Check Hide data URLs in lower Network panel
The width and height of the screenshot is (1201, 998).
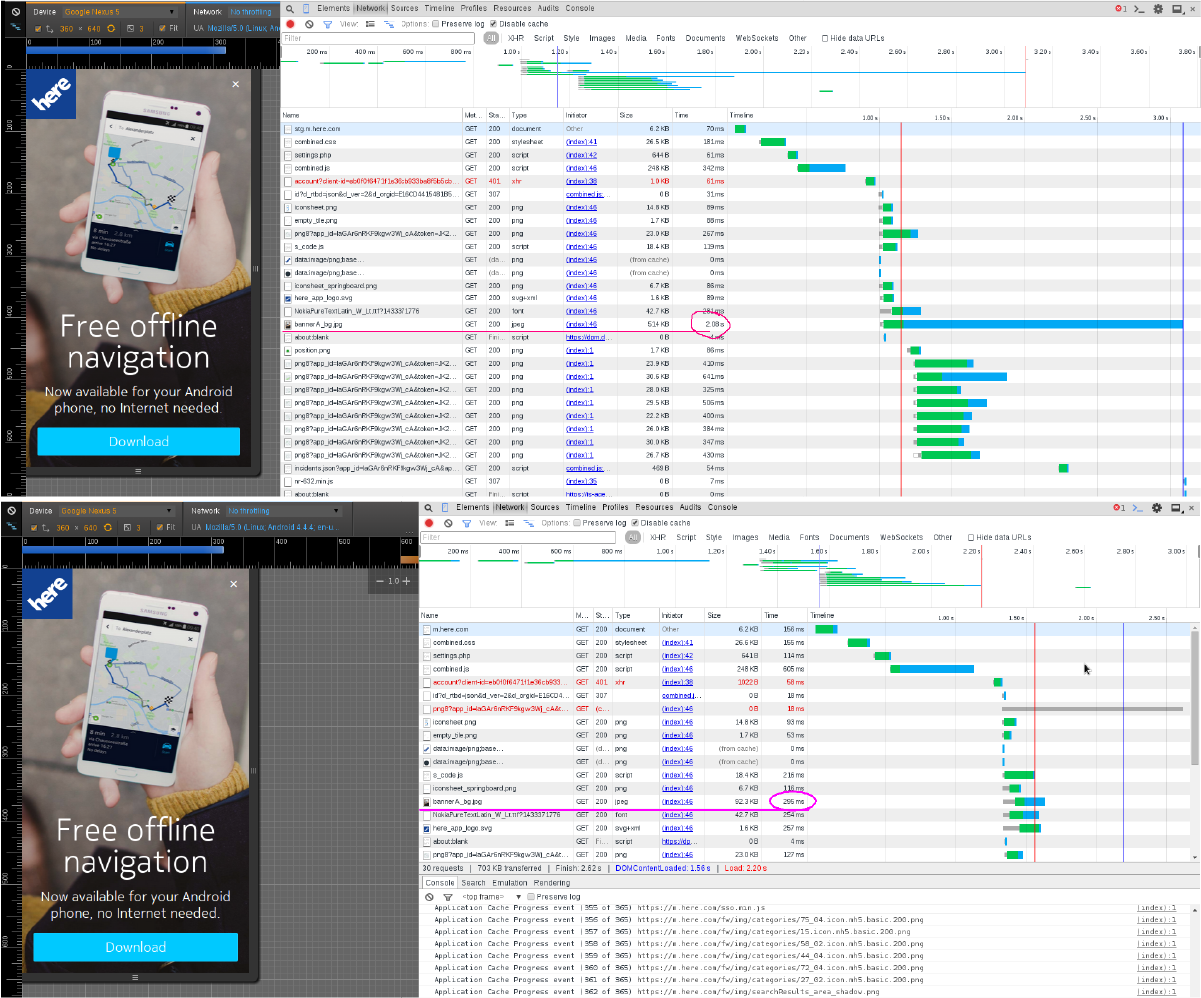[x=970, y=537]
